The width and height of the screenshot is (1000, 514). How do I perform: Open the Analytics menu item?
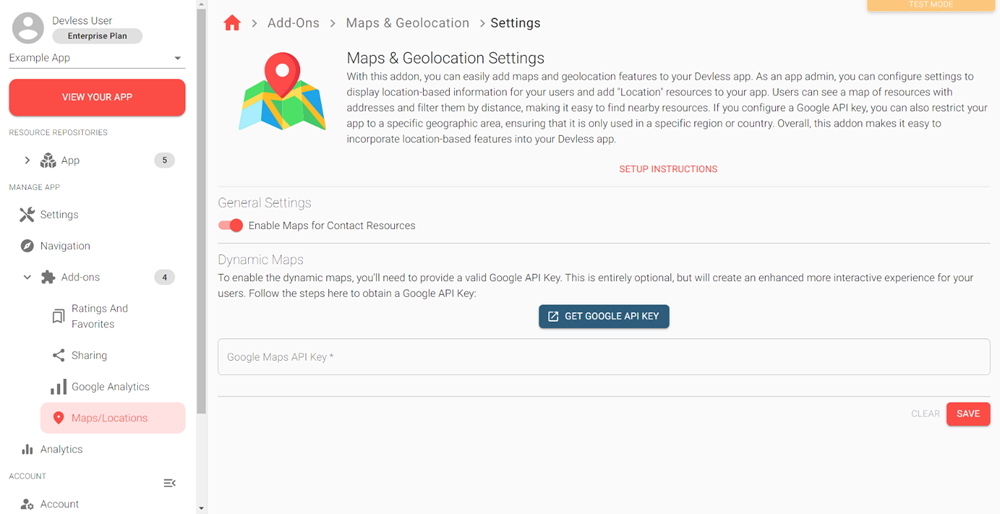(61, 450)
